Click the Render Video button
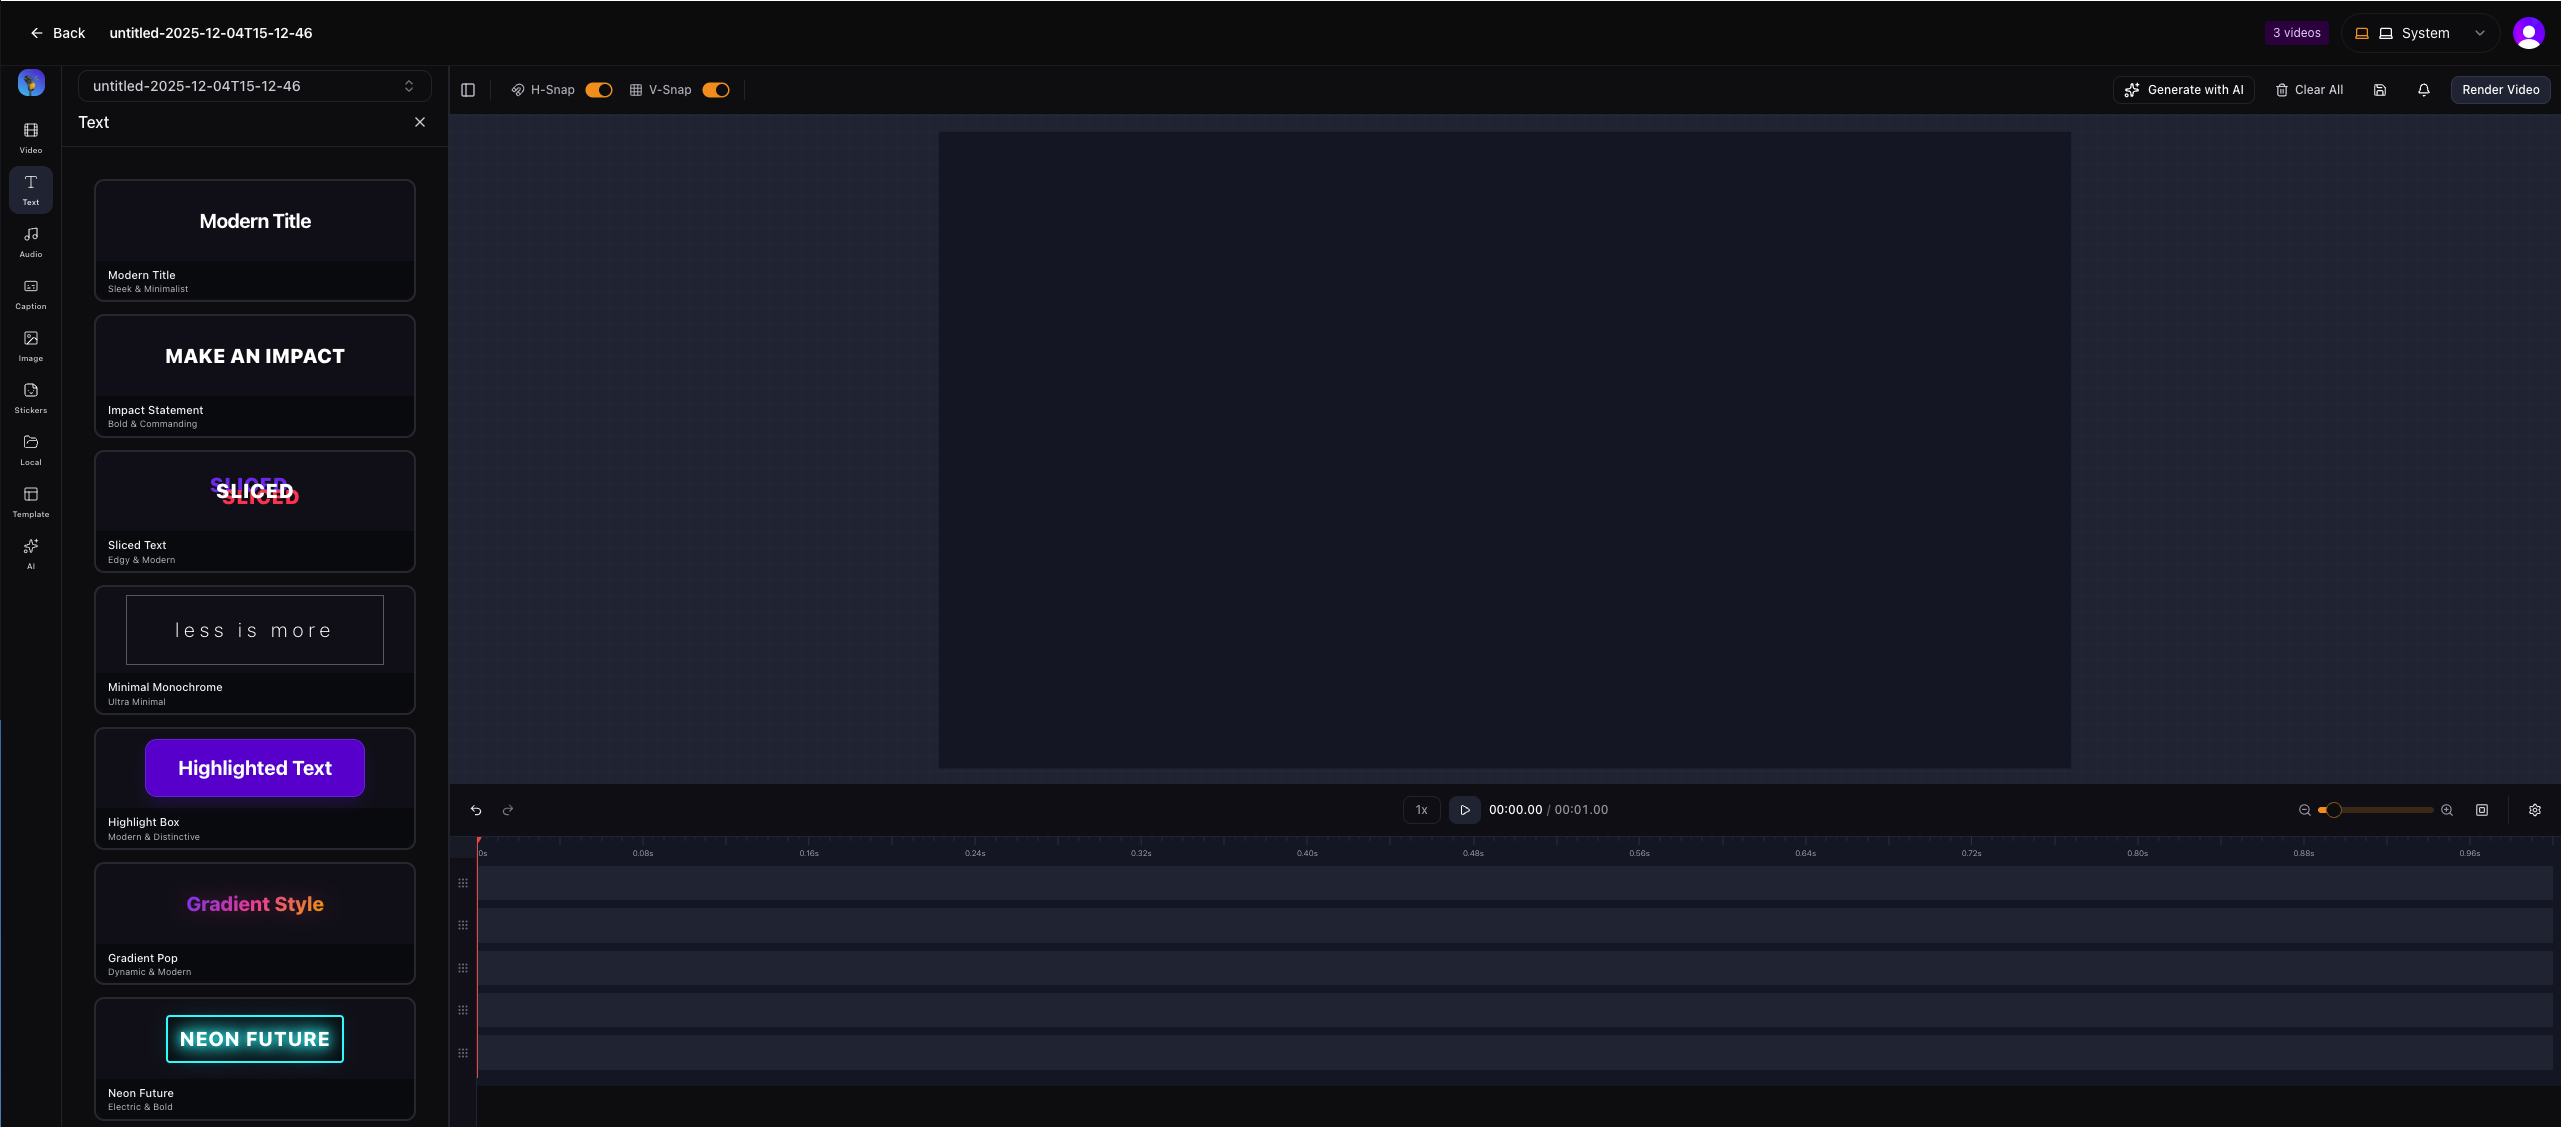The height and width of the screenshot is (1127, 2561). tap(2500, 90)
